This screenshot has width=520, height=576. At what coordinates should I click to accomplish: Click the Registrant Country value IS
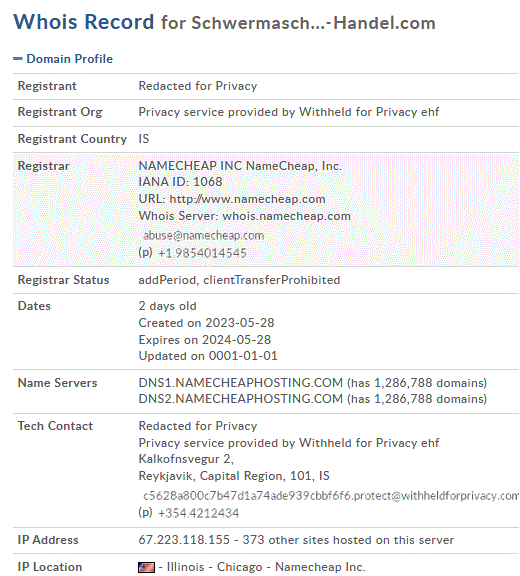(x=144, y=139)
